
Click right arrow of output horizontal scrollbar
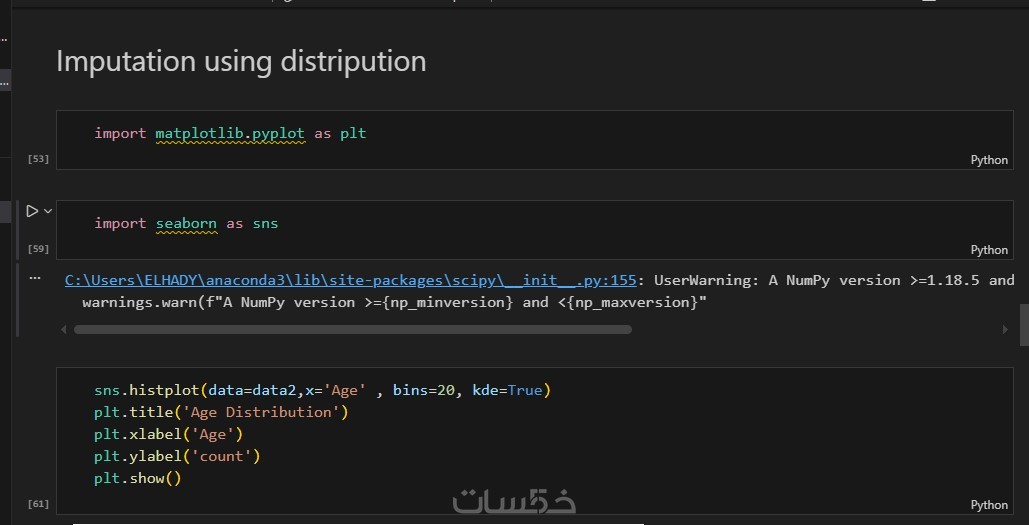[1005, 329]
